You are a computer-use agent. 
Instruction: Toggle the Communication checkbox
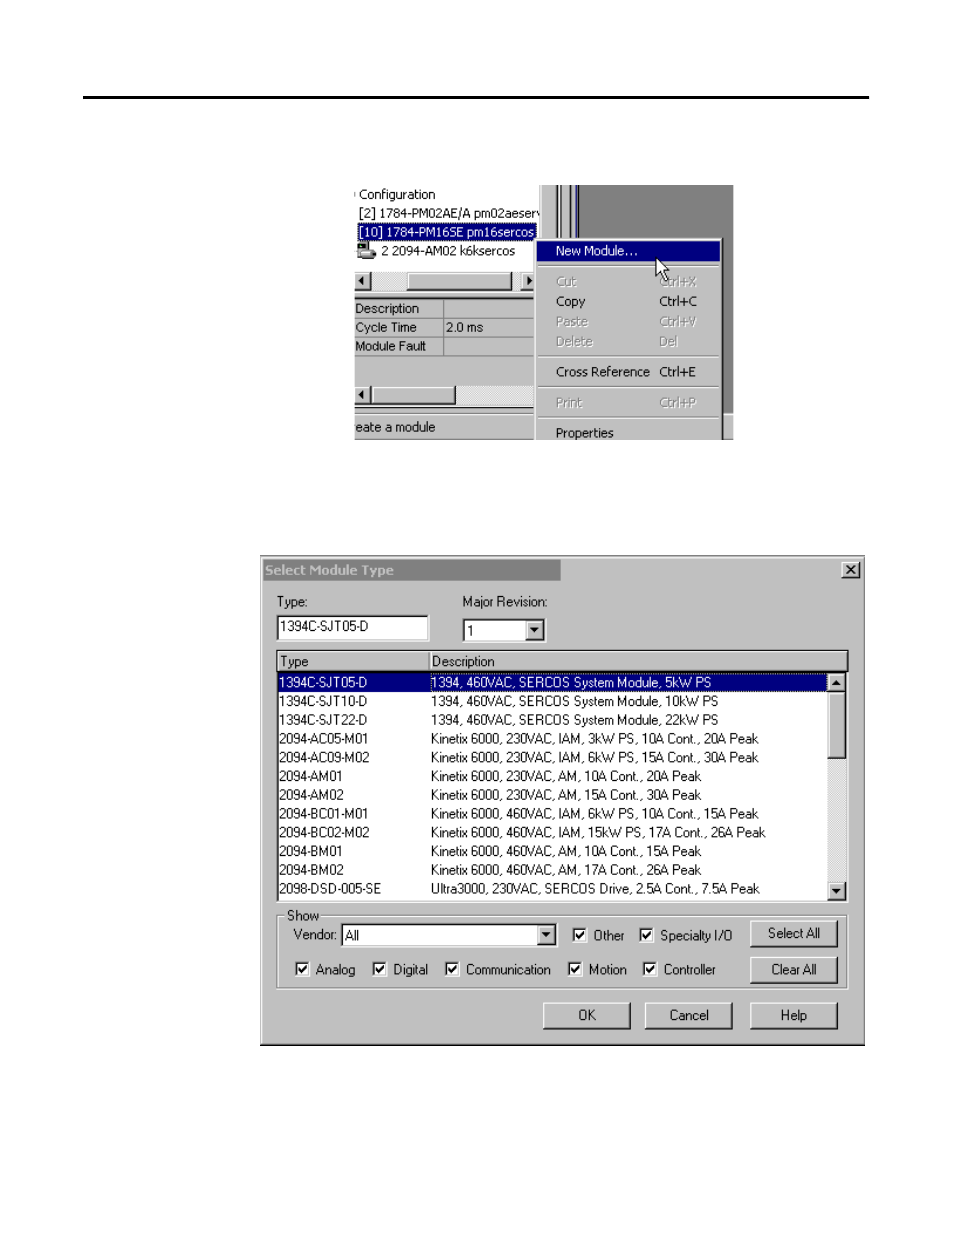[x=452, y=969]
